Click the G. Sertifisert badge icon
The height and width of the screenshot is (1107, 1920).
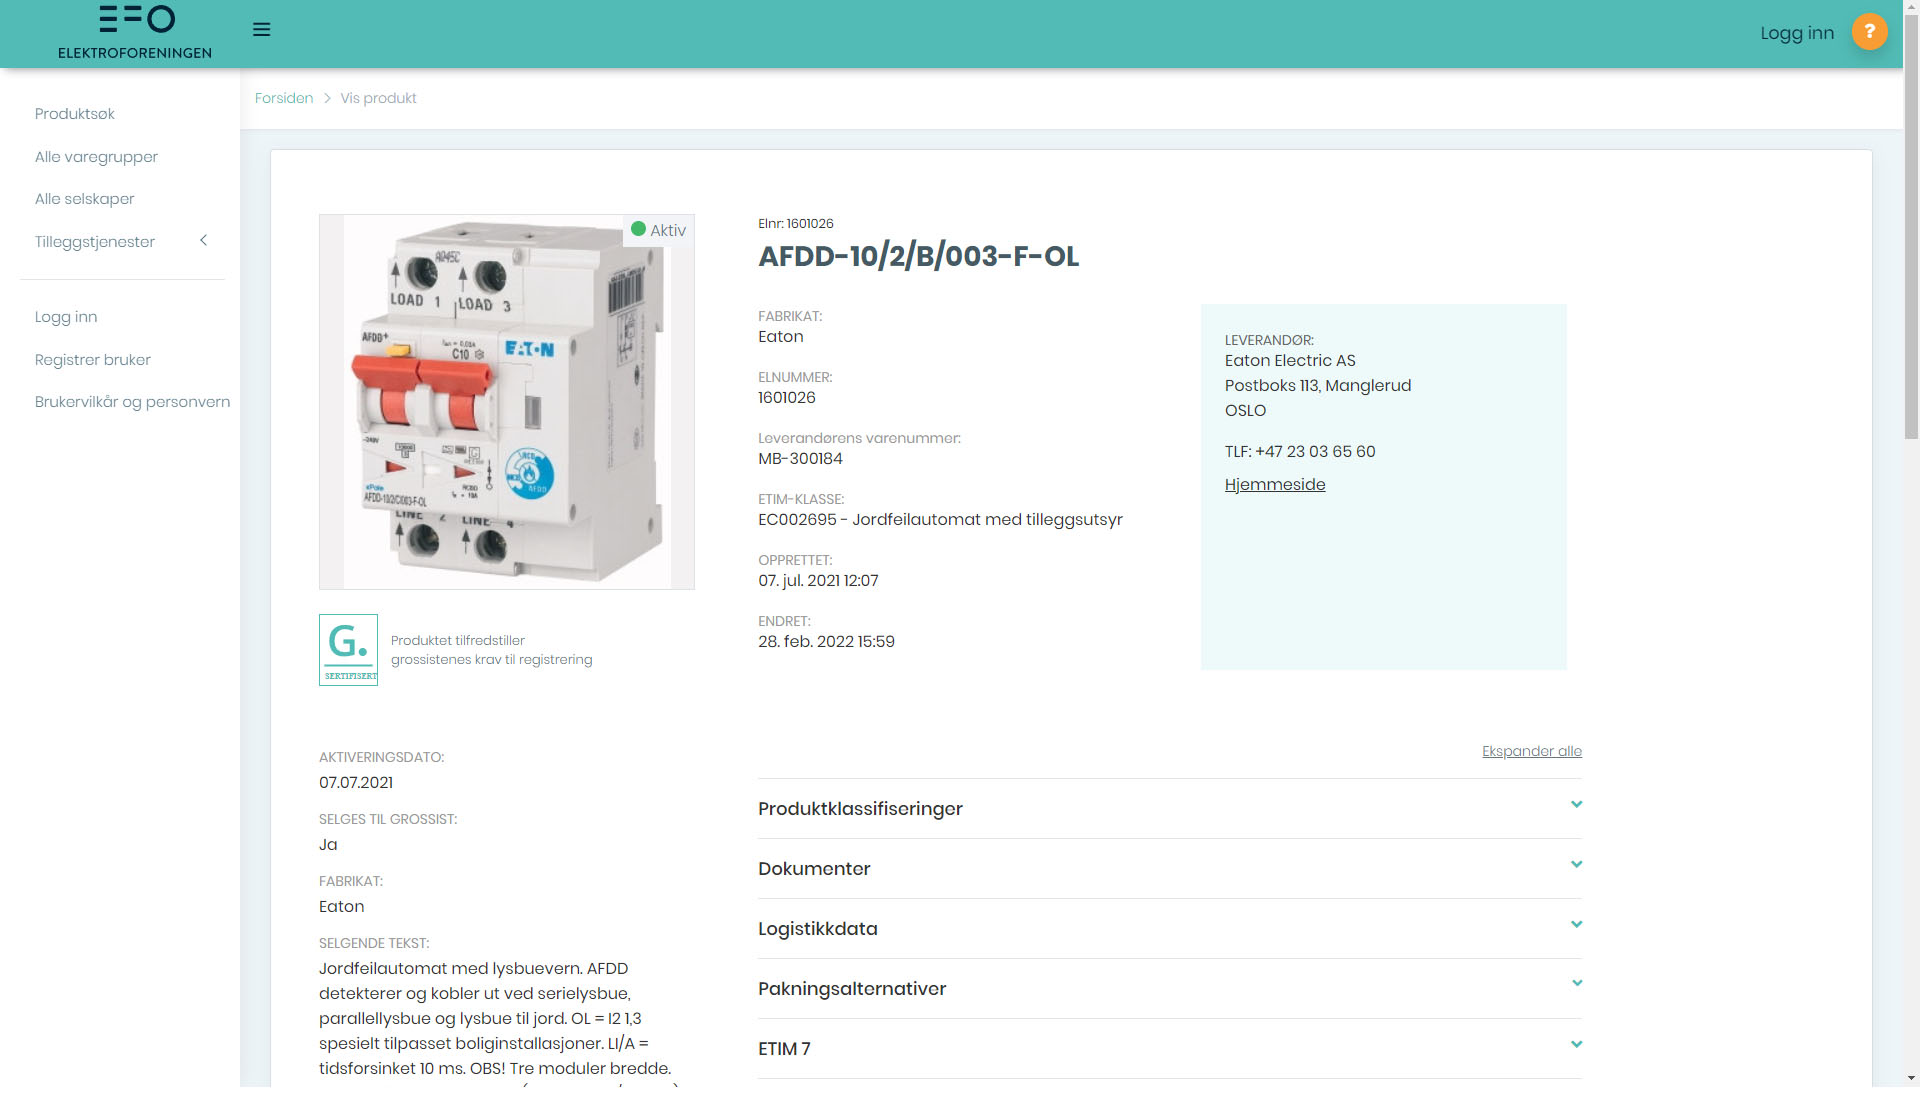pyautogui.click(x=348, y=650)
